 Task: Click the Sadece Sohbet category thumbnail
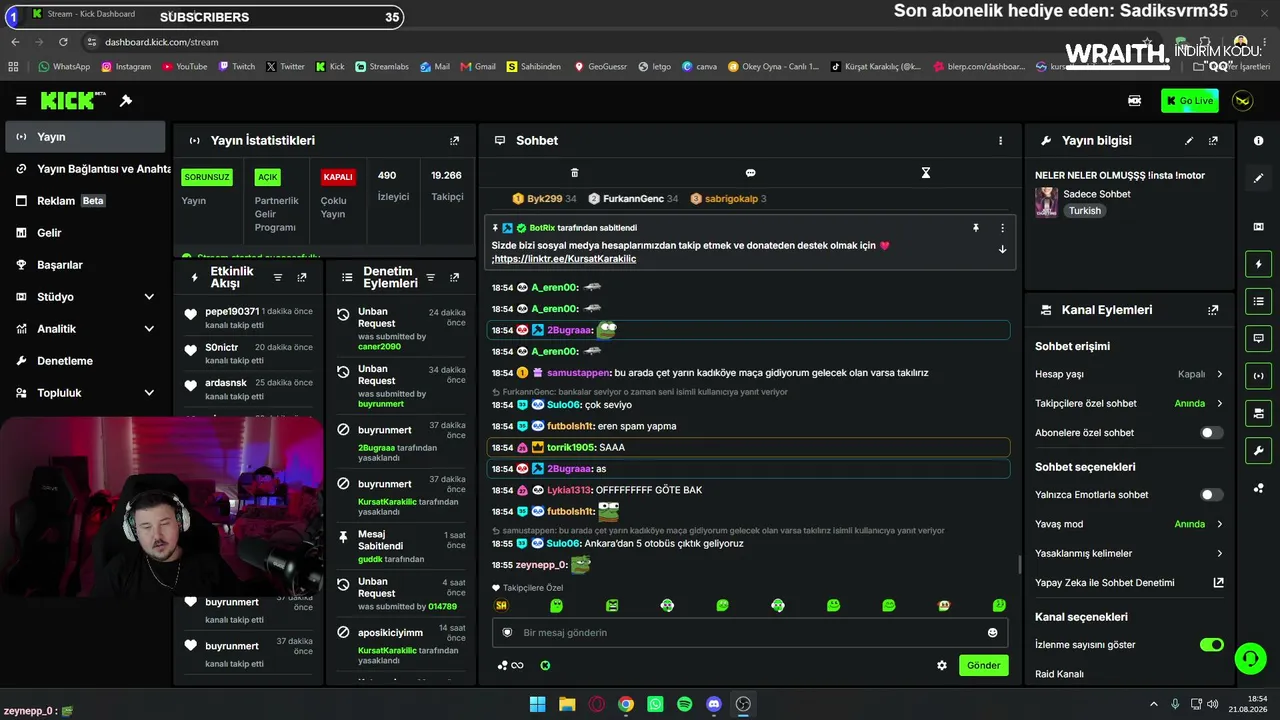coord(1046,202)
